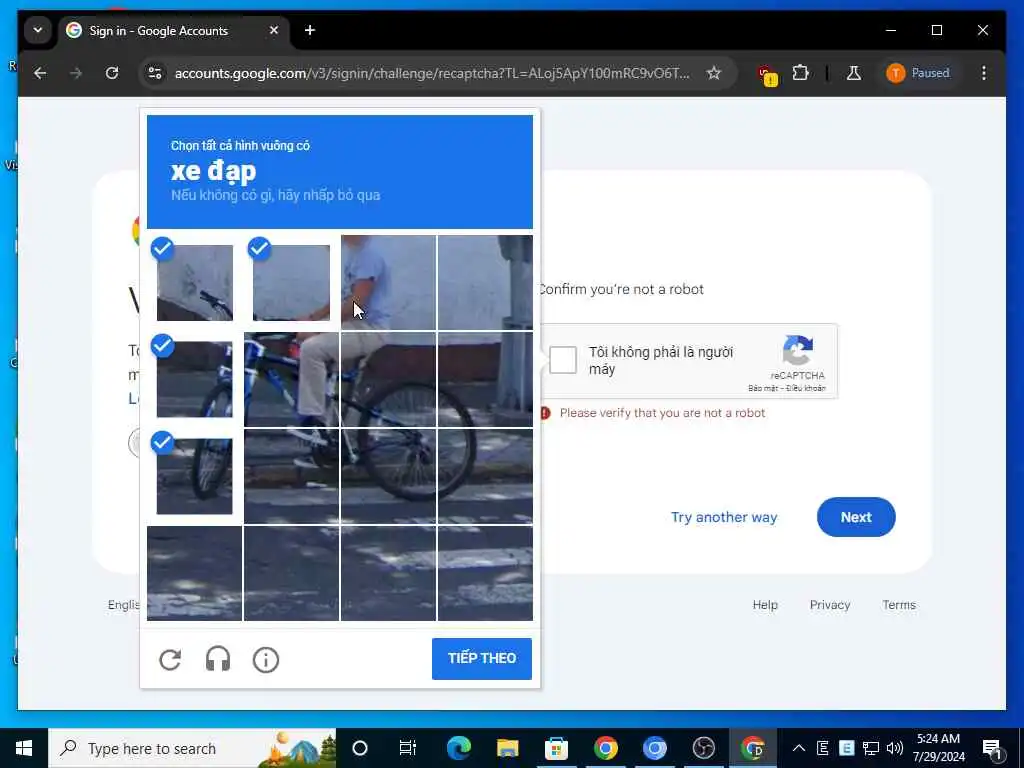This screenshot has height=768, width=1024.
Task: Open the blue Chromium taskbar icon
Action: point(654,748)
